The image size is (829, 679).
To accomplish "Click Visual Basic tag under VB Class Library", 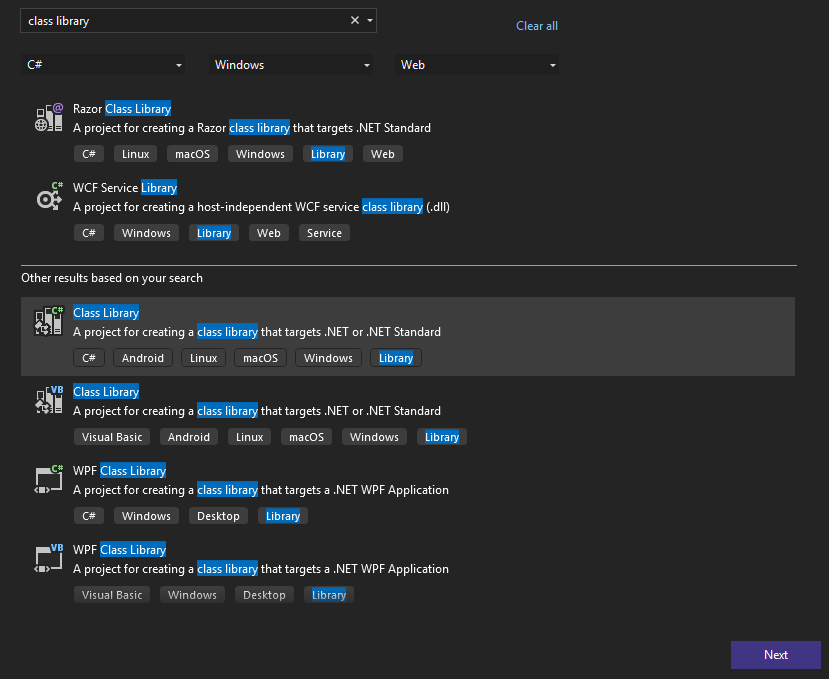I will click(x=112, y=437).
